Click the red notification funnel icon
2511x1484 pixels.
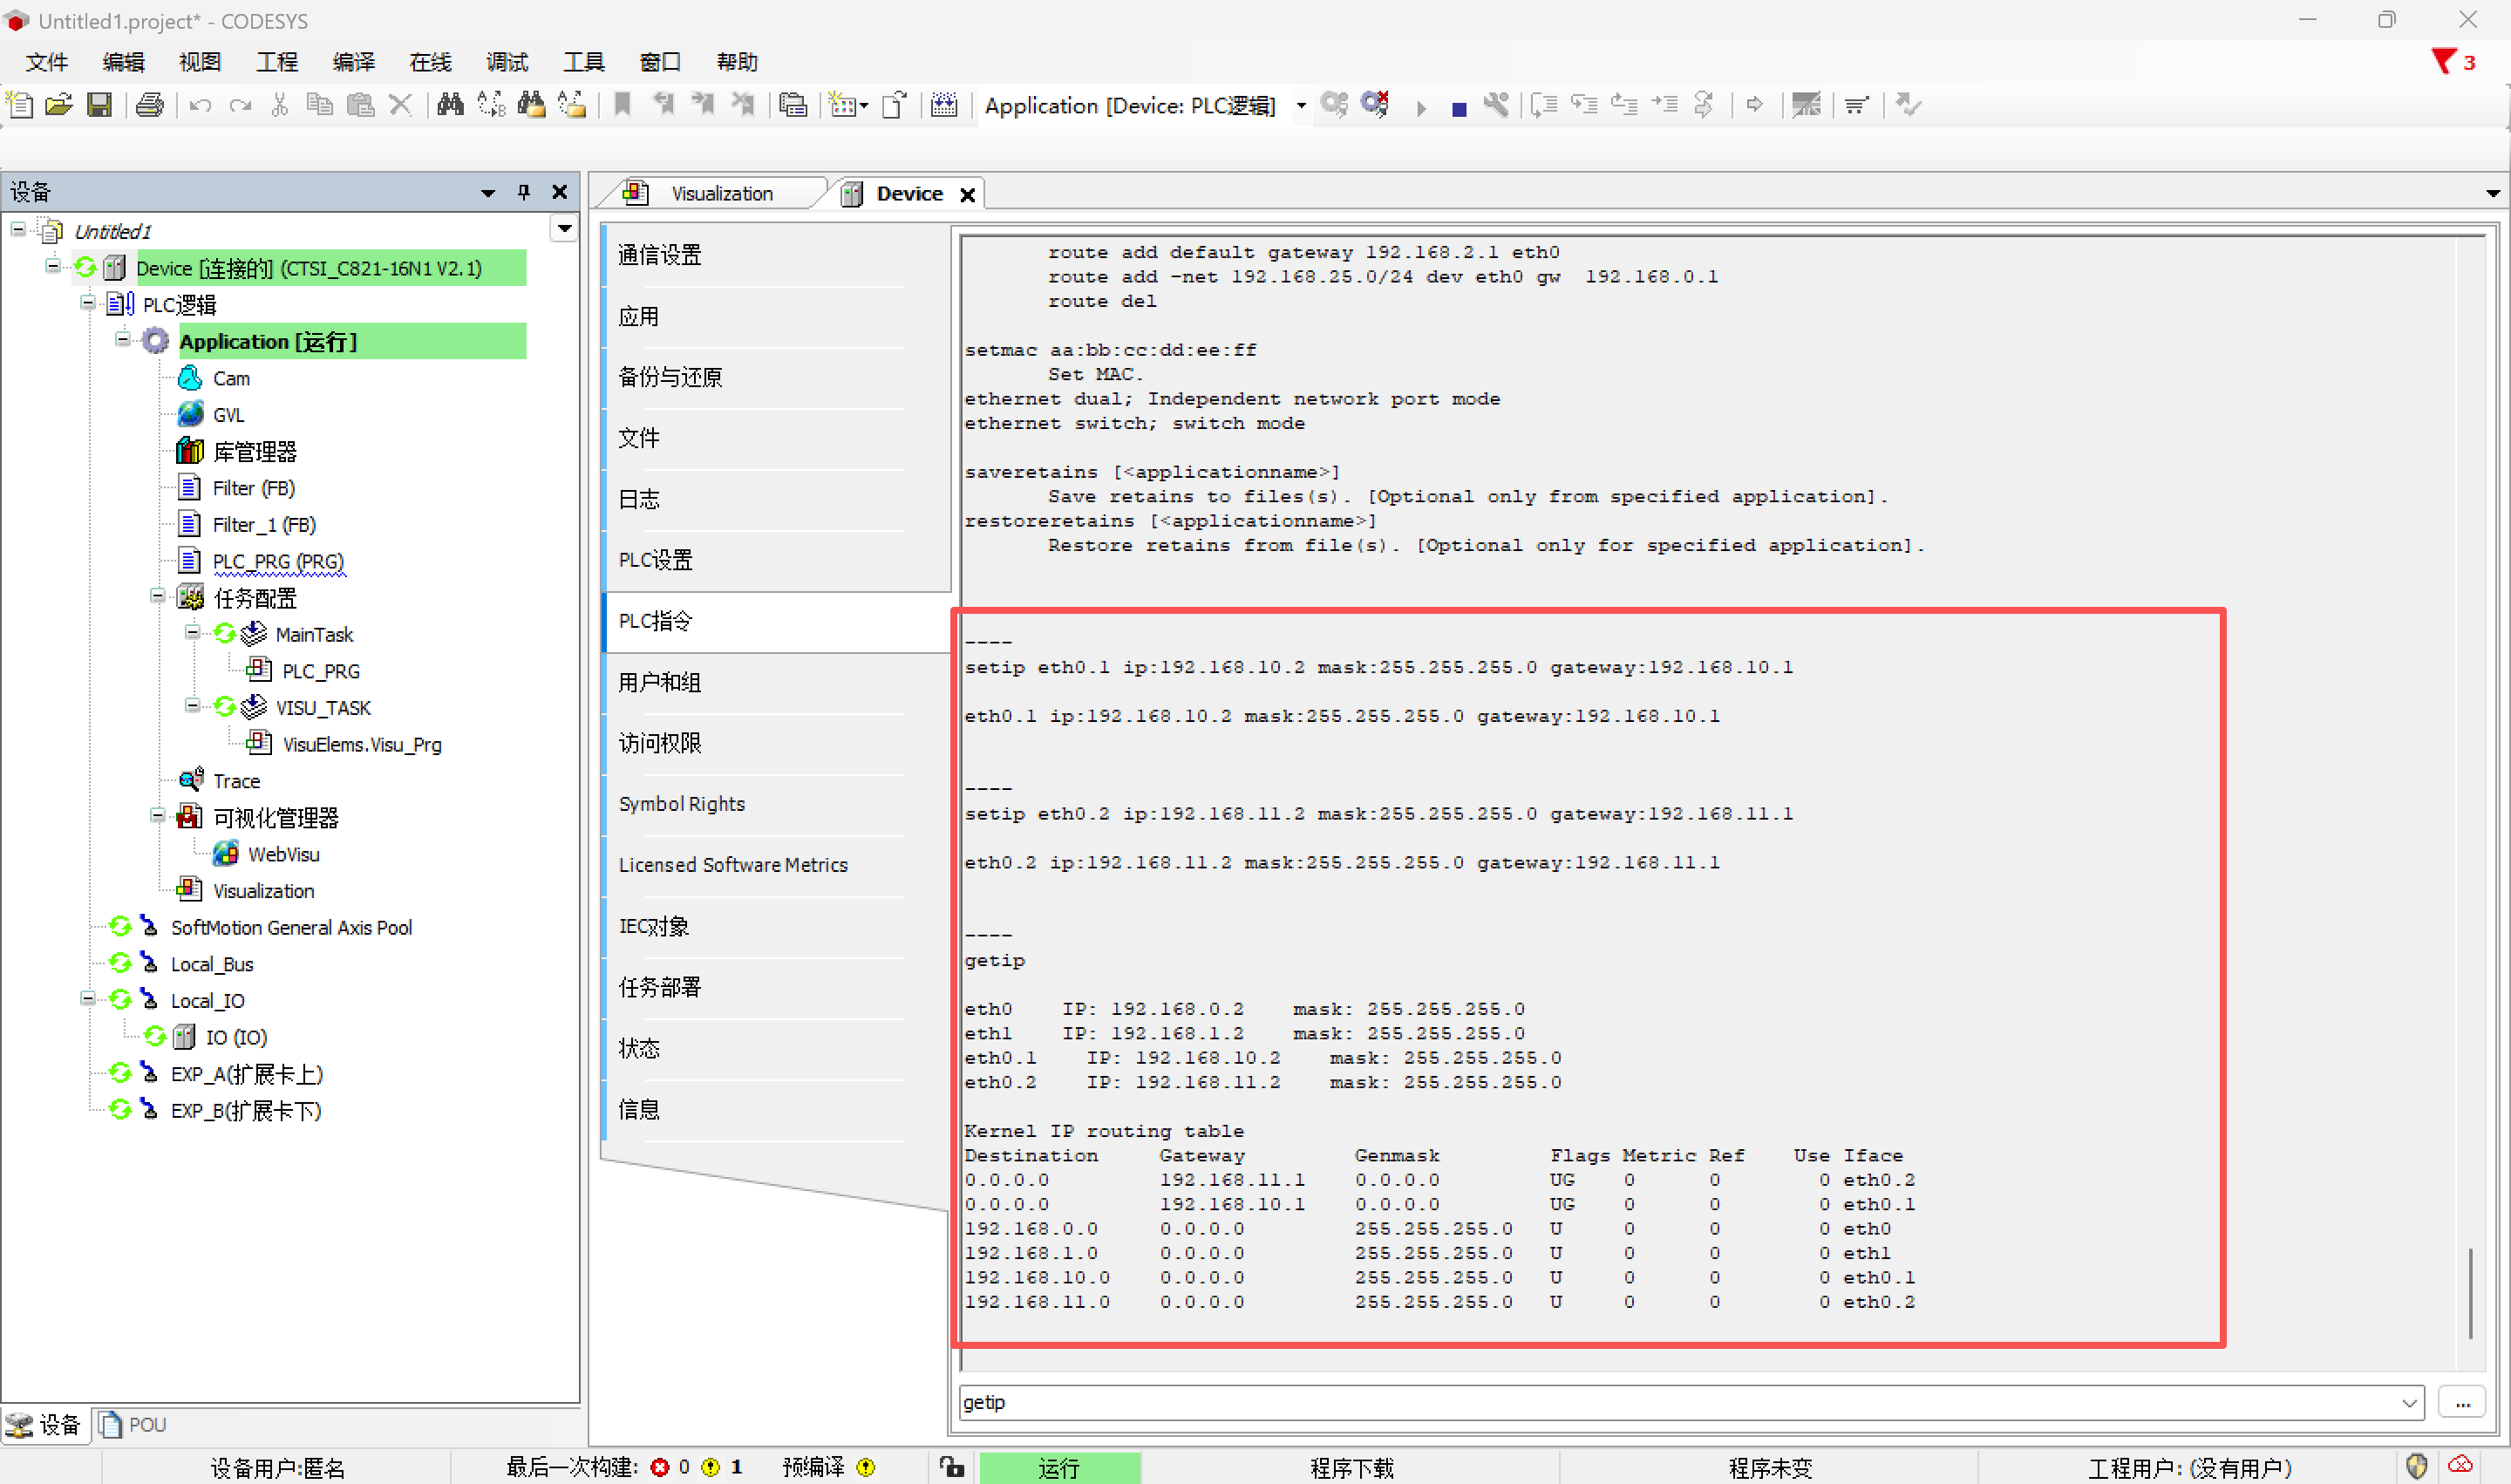click(x=2443, y=61)
